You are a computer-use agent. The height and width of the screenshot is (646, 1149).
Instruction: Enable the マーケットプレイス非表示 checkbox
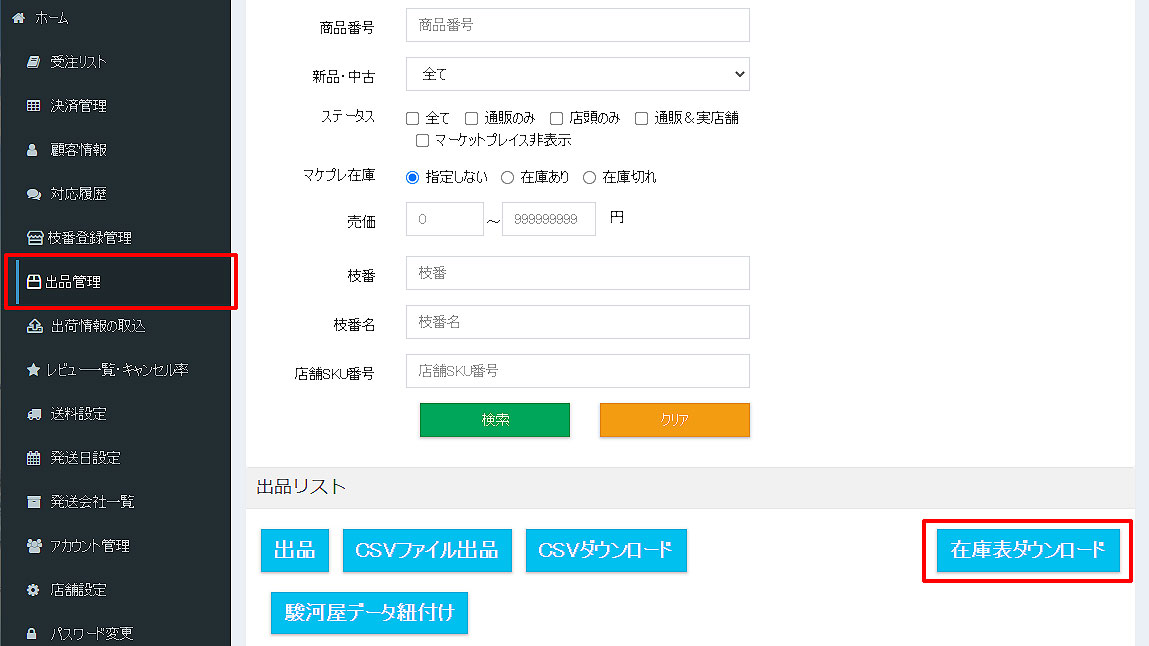click(422, 140)
